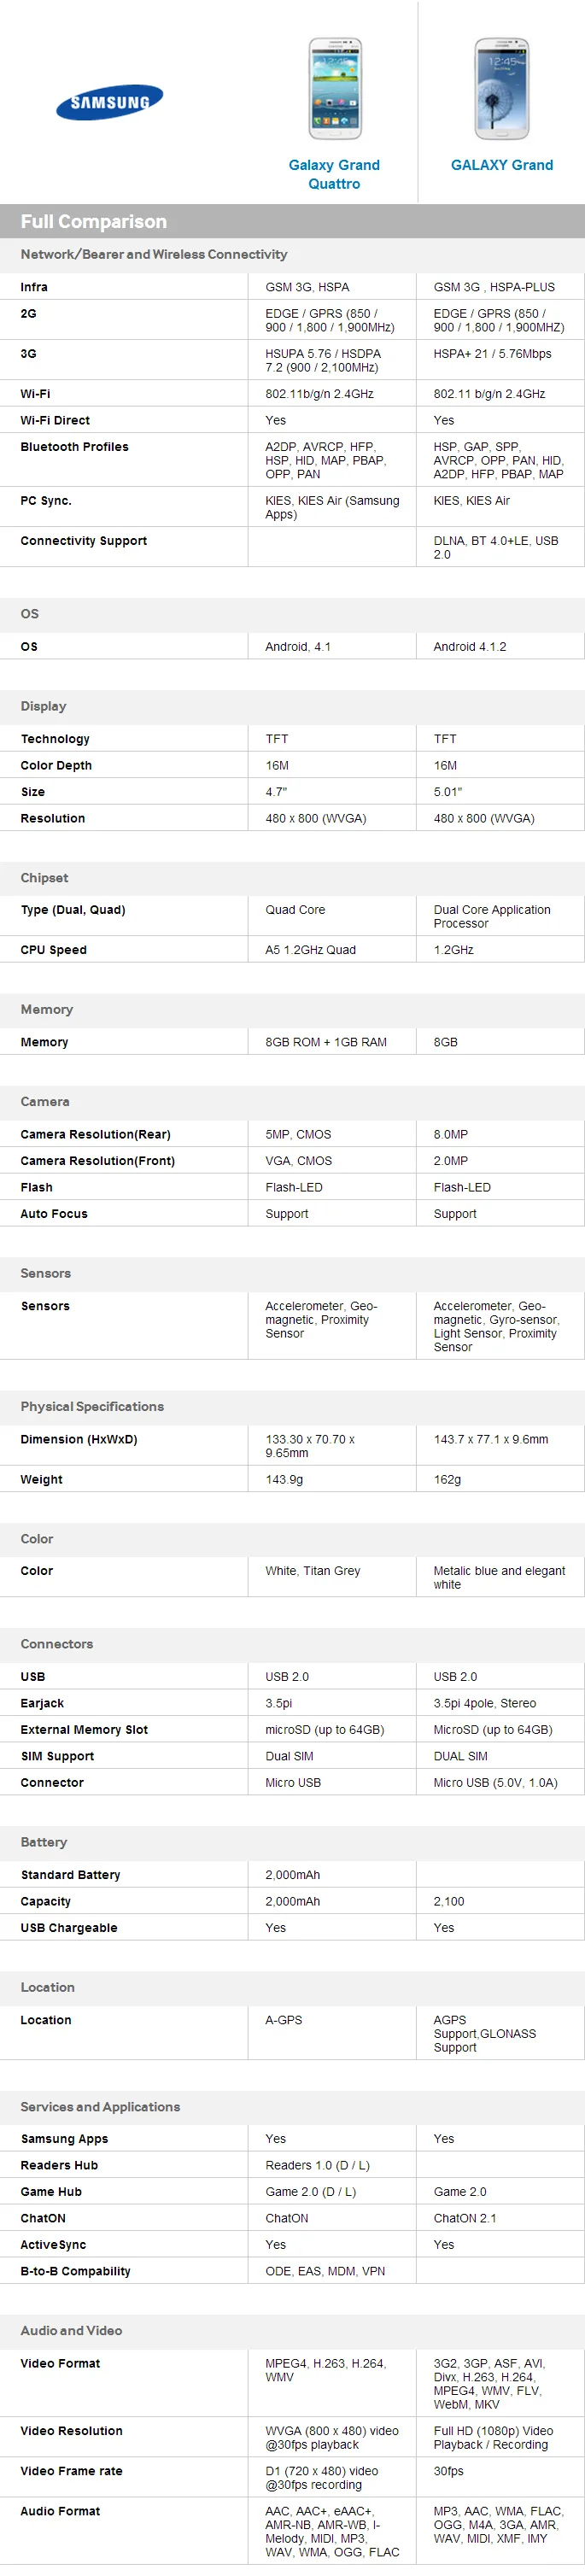Select 'Dual Core Application Processor' value
The width and height of the screenshot is (585, 2576).
click(x=492, y=917)
